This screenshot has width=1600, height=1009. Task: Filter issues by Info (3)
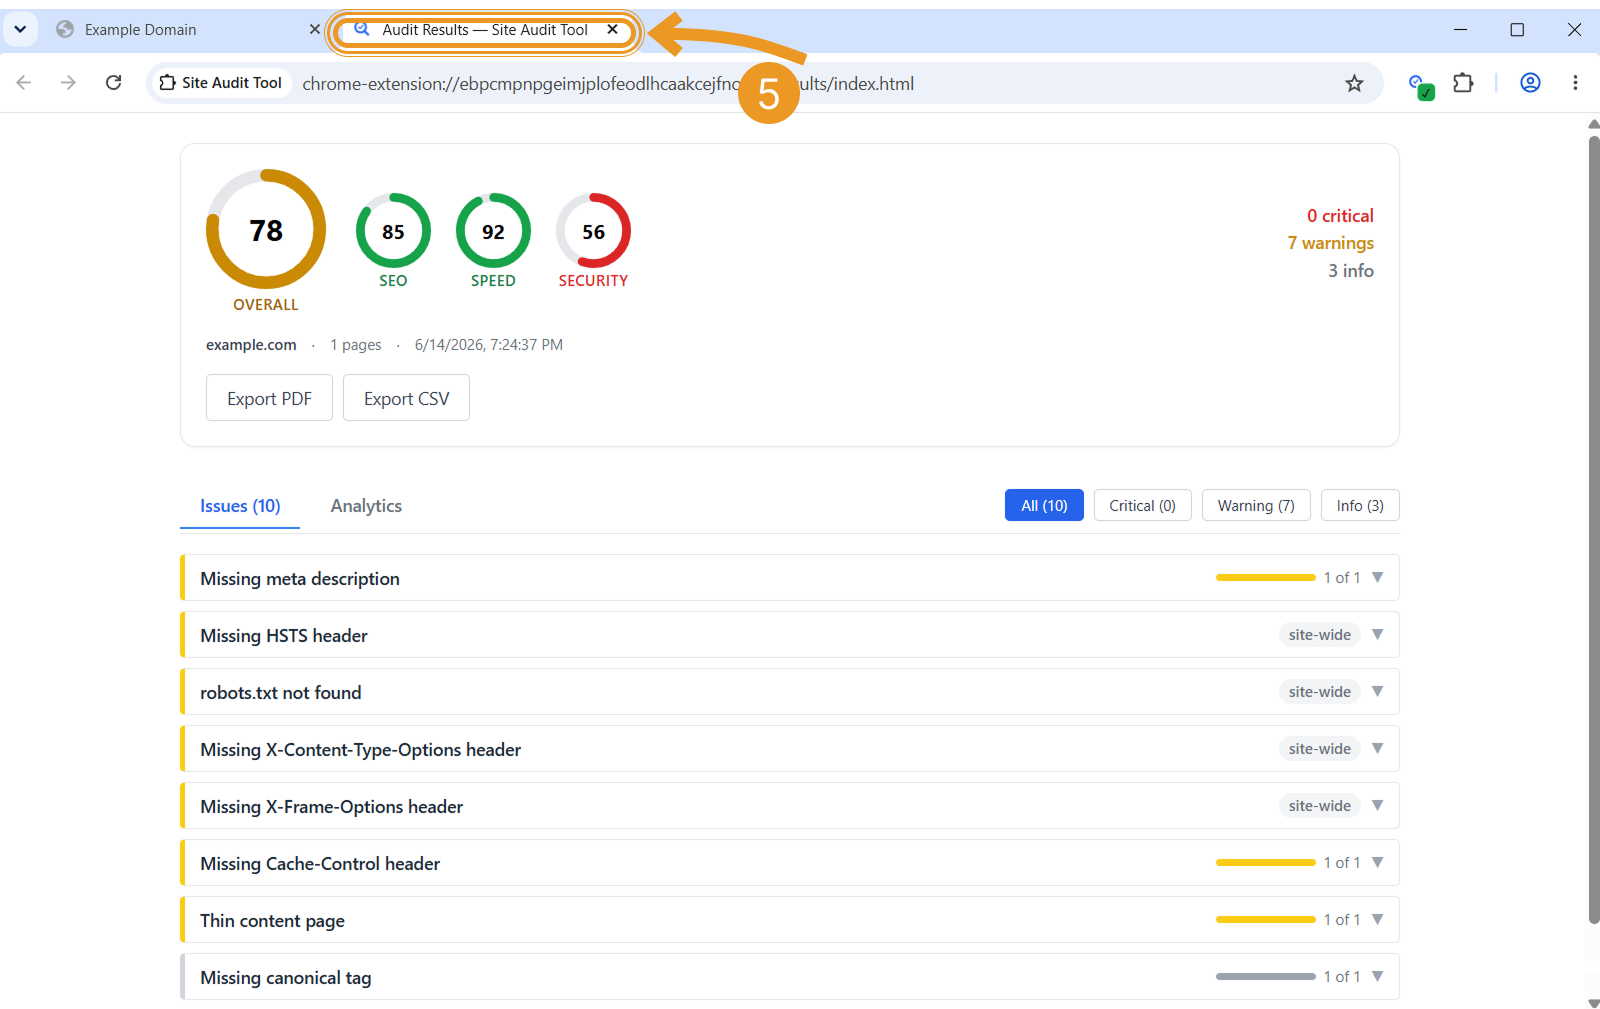click(1360, 506)
